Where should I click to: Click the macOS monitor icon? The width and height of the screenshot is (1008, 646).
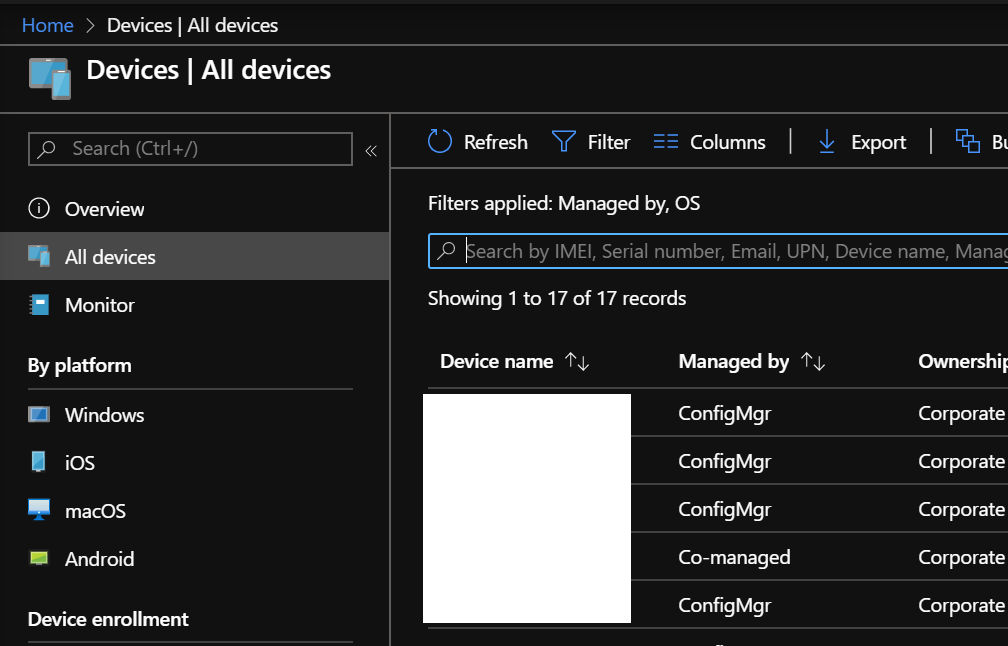click(39, 511)
